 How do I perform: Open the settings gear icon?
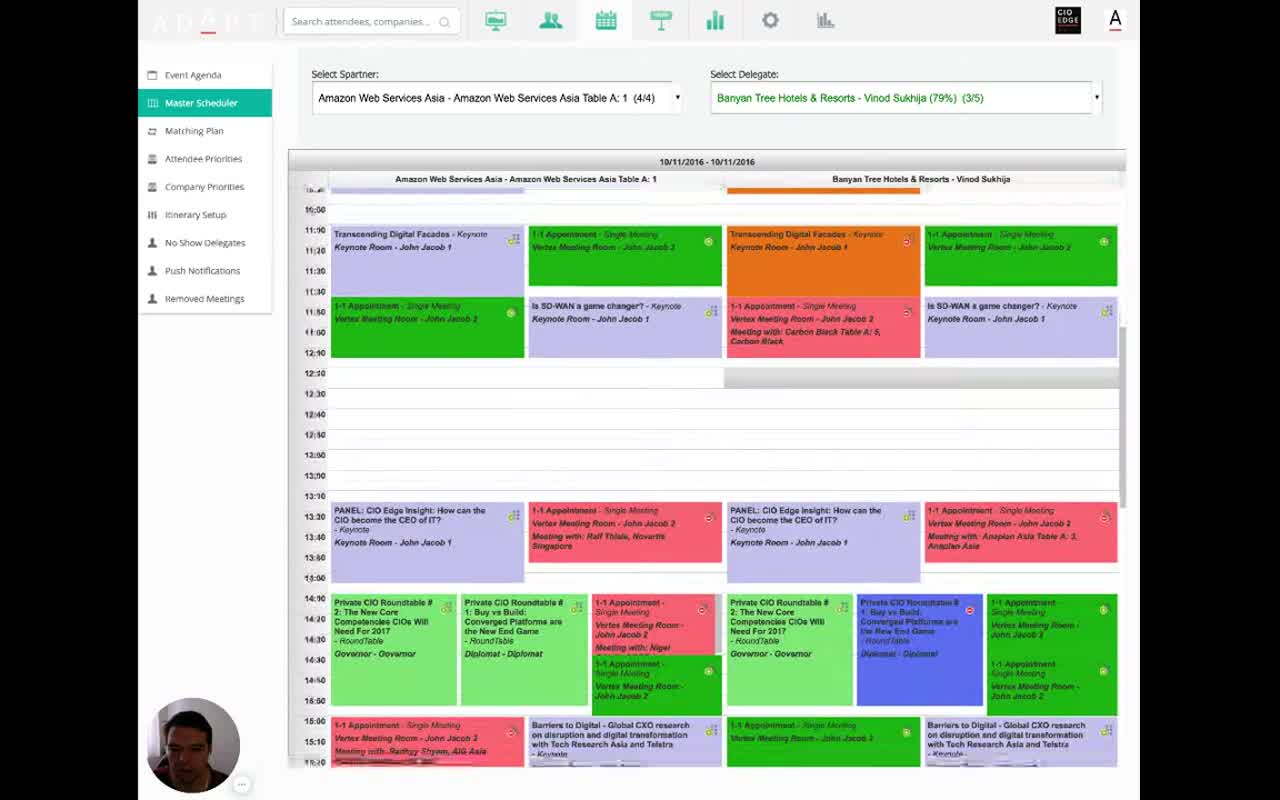click(770, 20)
